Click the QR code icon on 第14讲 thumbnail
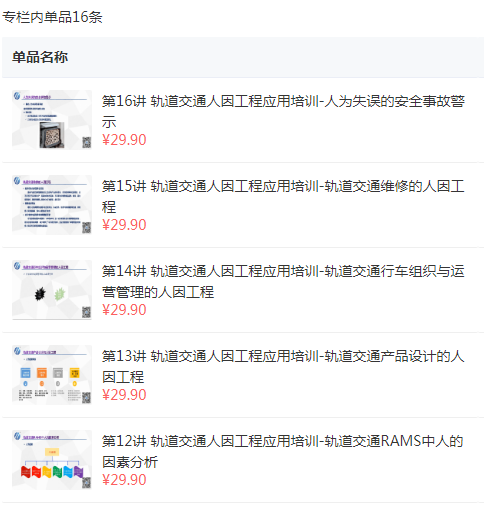This screenshot has height=505, width=484. [x=87, y=312]
